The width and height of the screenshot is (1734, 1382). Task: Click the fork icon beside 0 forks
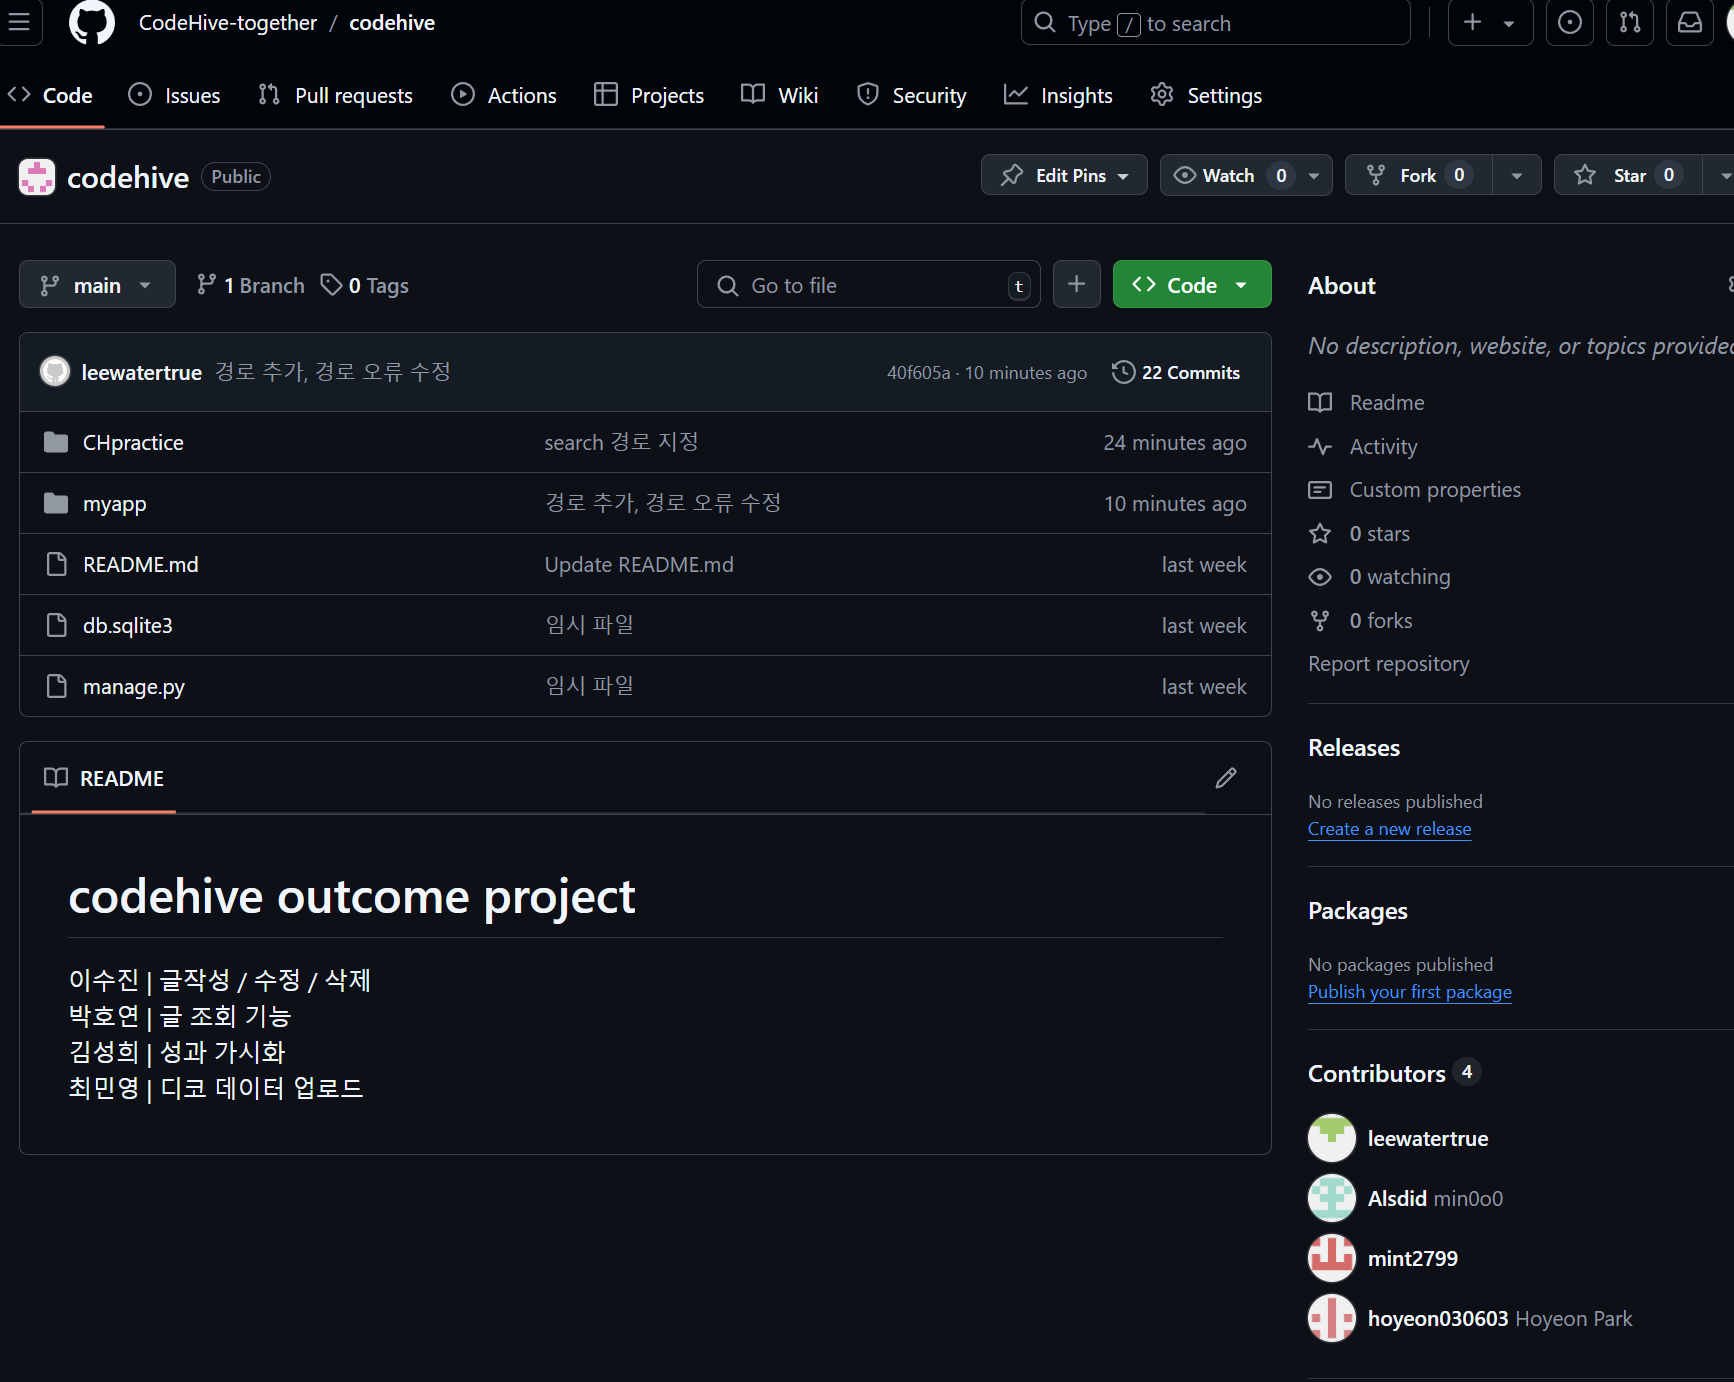coord(1320,621)
